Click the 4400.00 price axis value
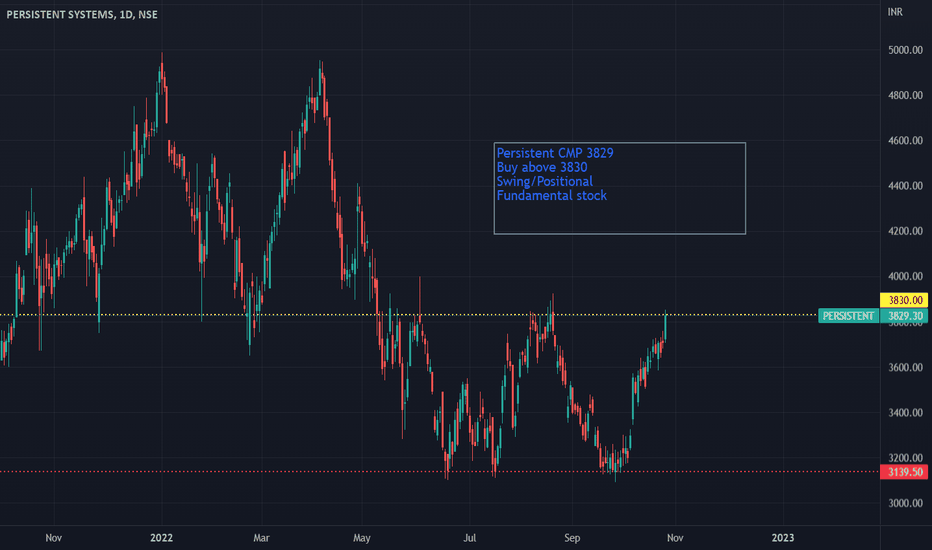This screenshot has width=932, height=550. click(905, 186)
